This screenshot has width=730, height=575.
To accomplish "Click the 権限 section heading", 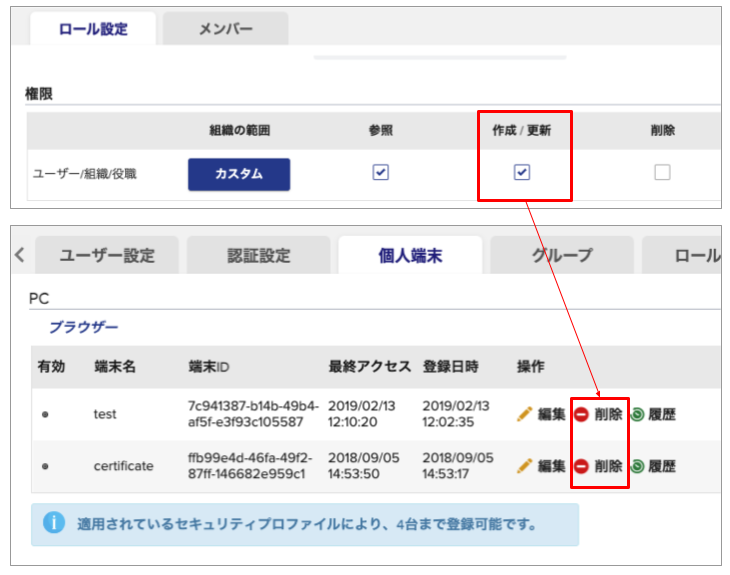I will point(39,94).
